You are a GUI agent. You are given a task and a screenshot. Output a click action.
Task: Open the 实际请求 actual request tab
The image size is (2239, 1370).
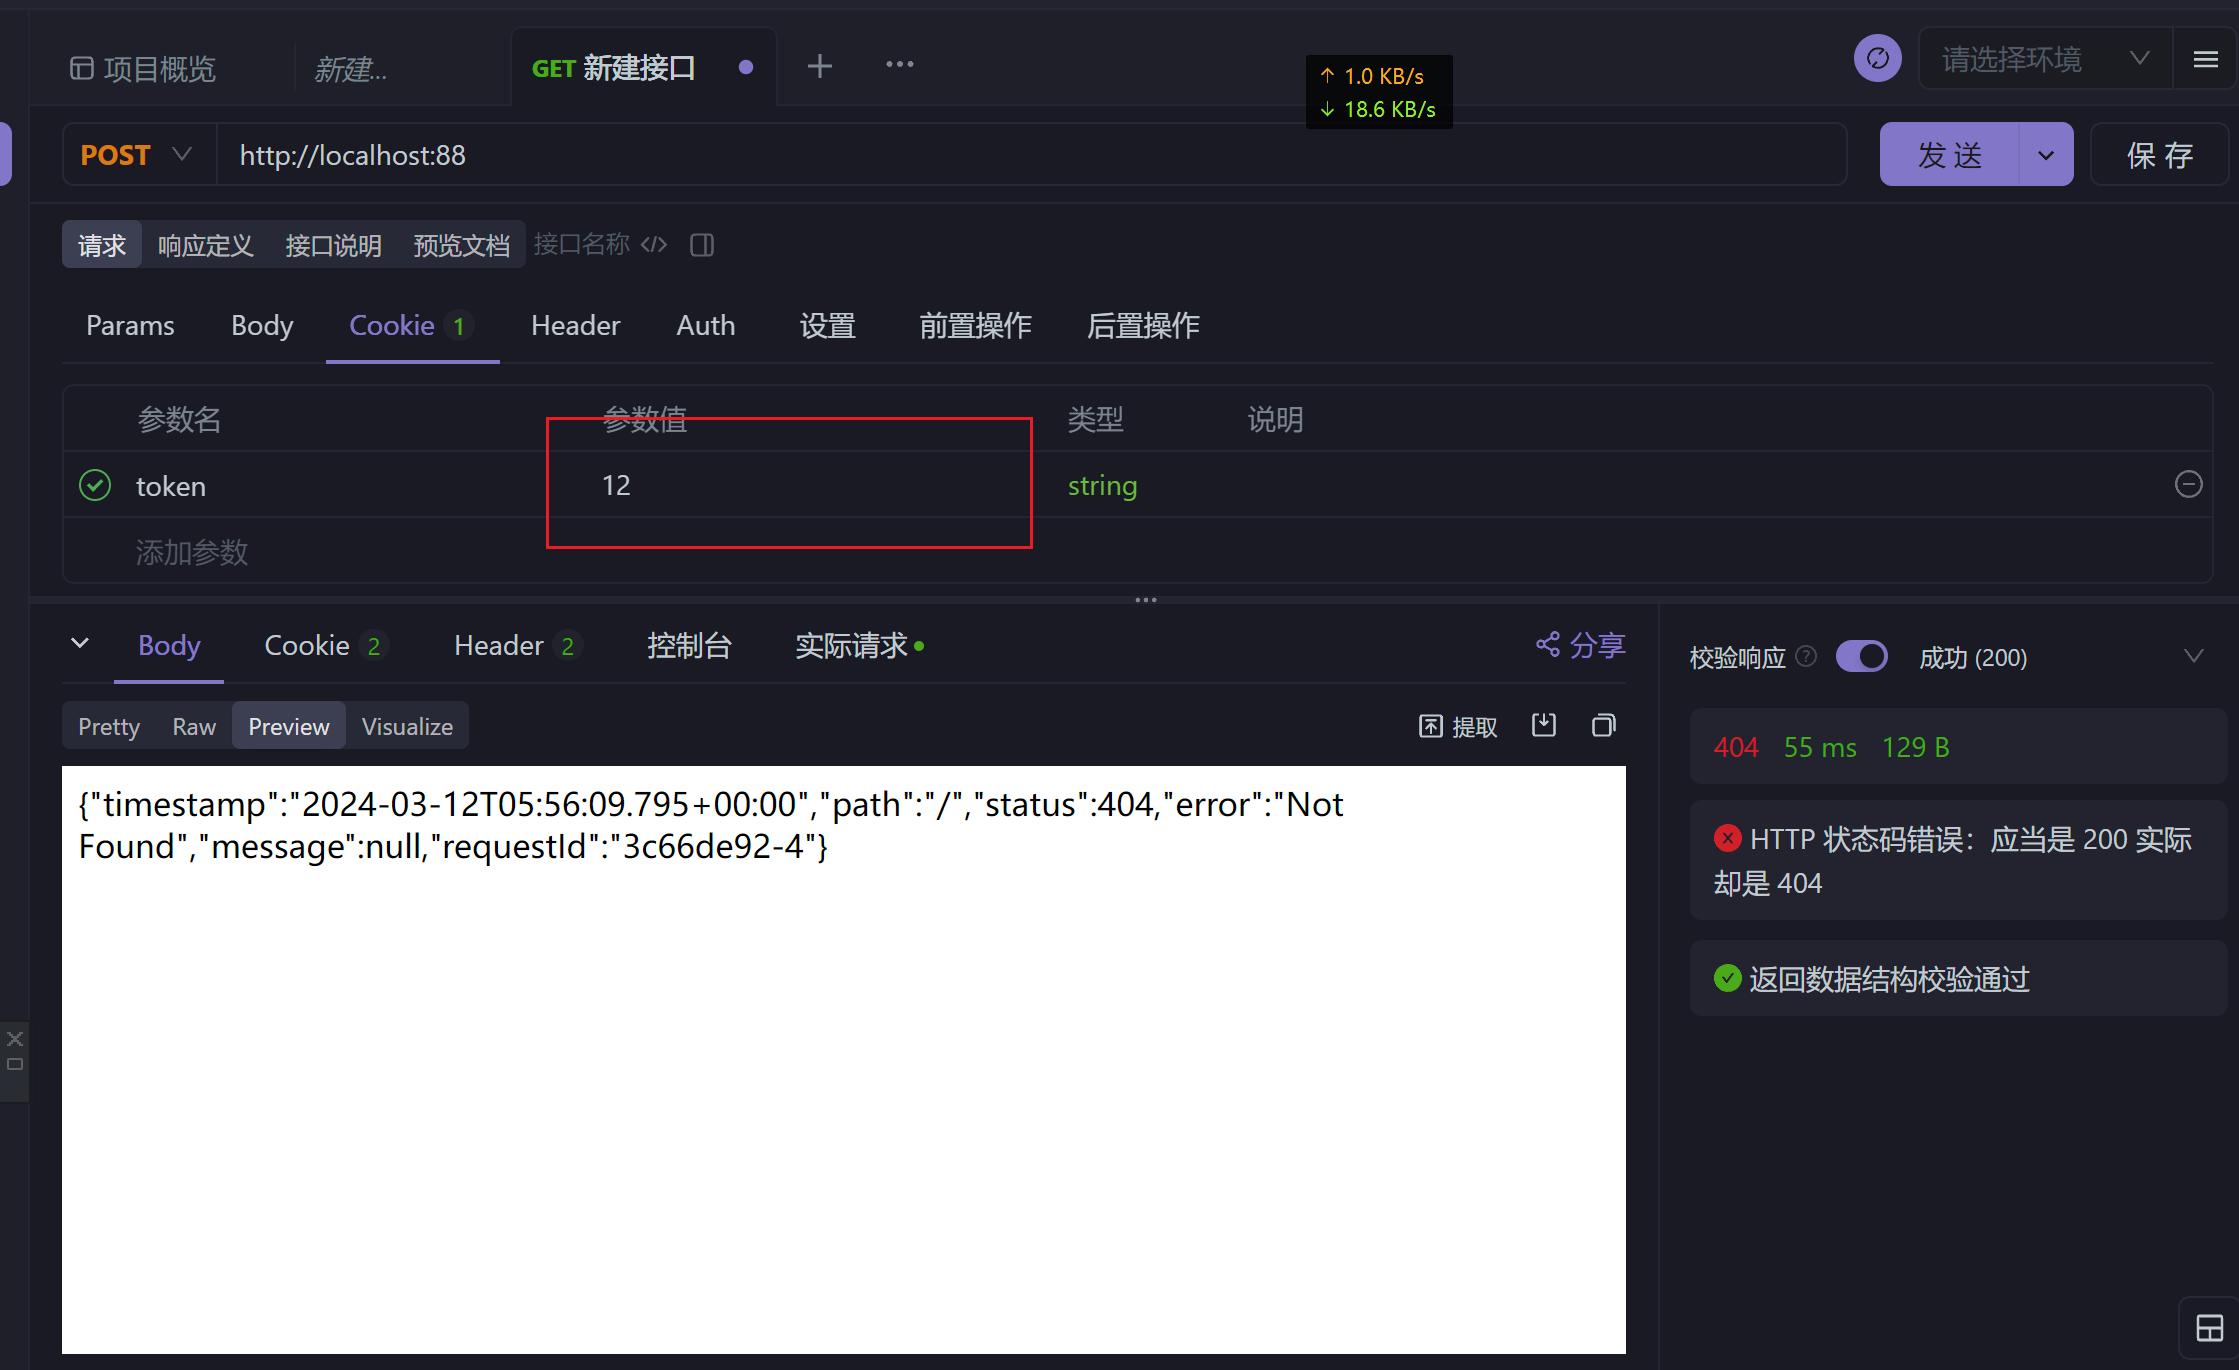[858, 646]
